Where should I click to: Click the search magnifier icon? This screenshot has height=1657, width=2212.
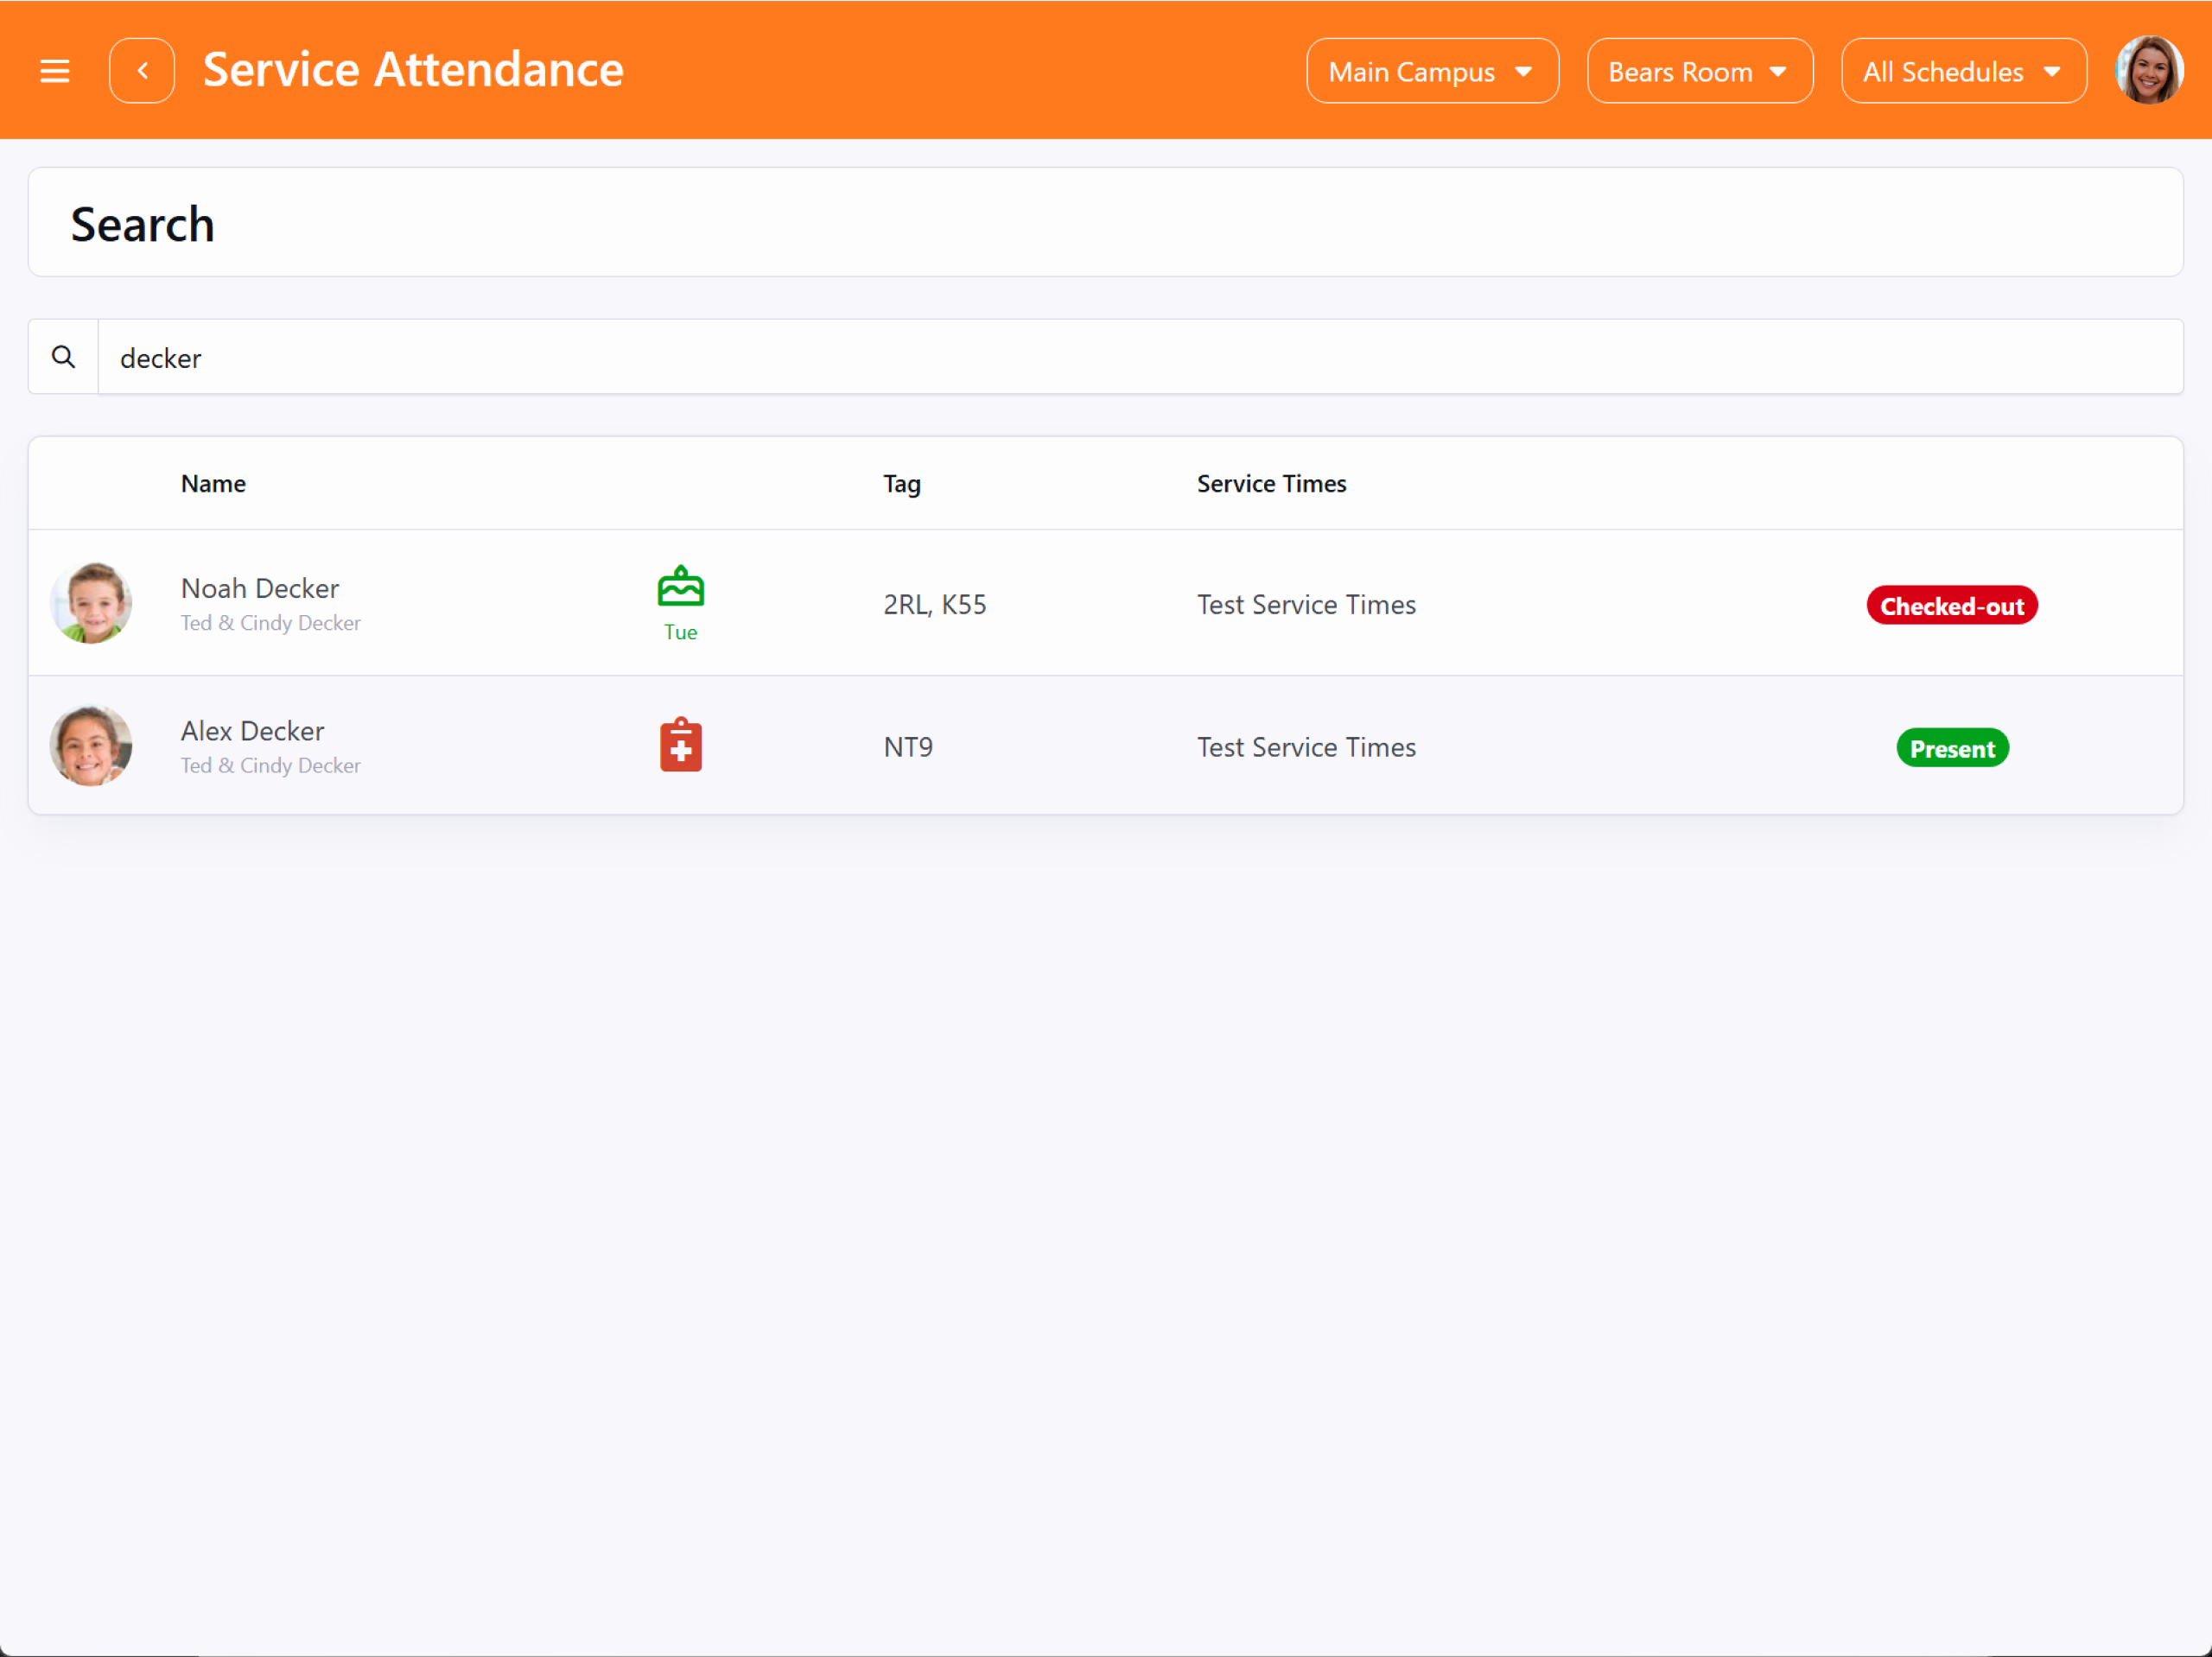(63, 357)
